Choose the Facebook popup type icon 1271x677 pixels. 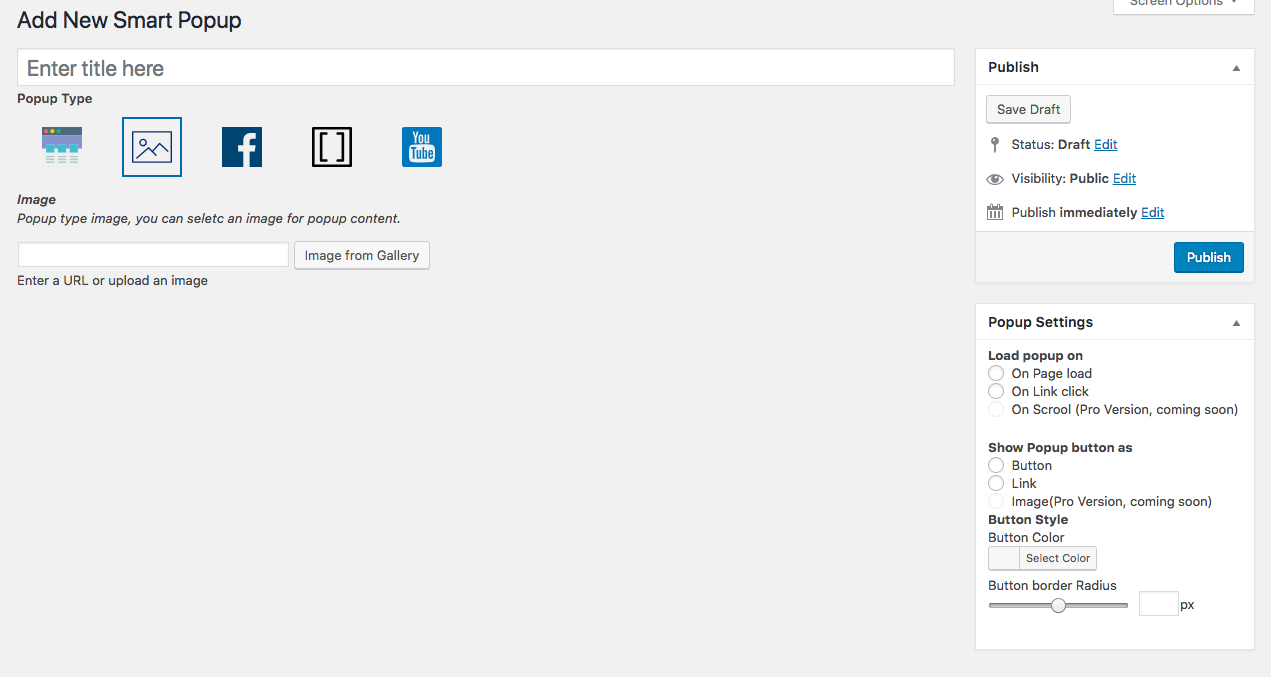pos(242,147)
